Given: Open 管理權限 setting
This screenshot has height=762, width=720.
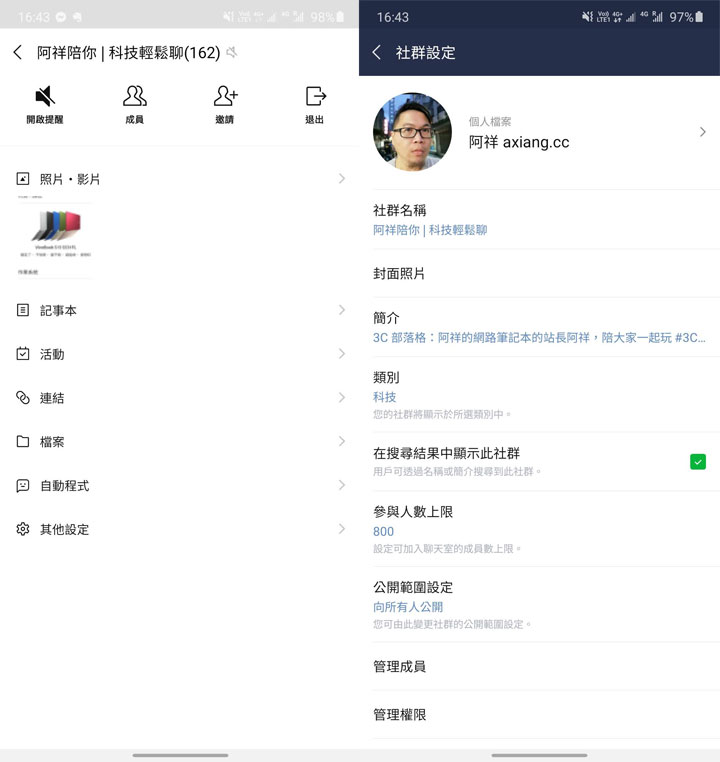Looking at the screenshot, I should (539, 714).
